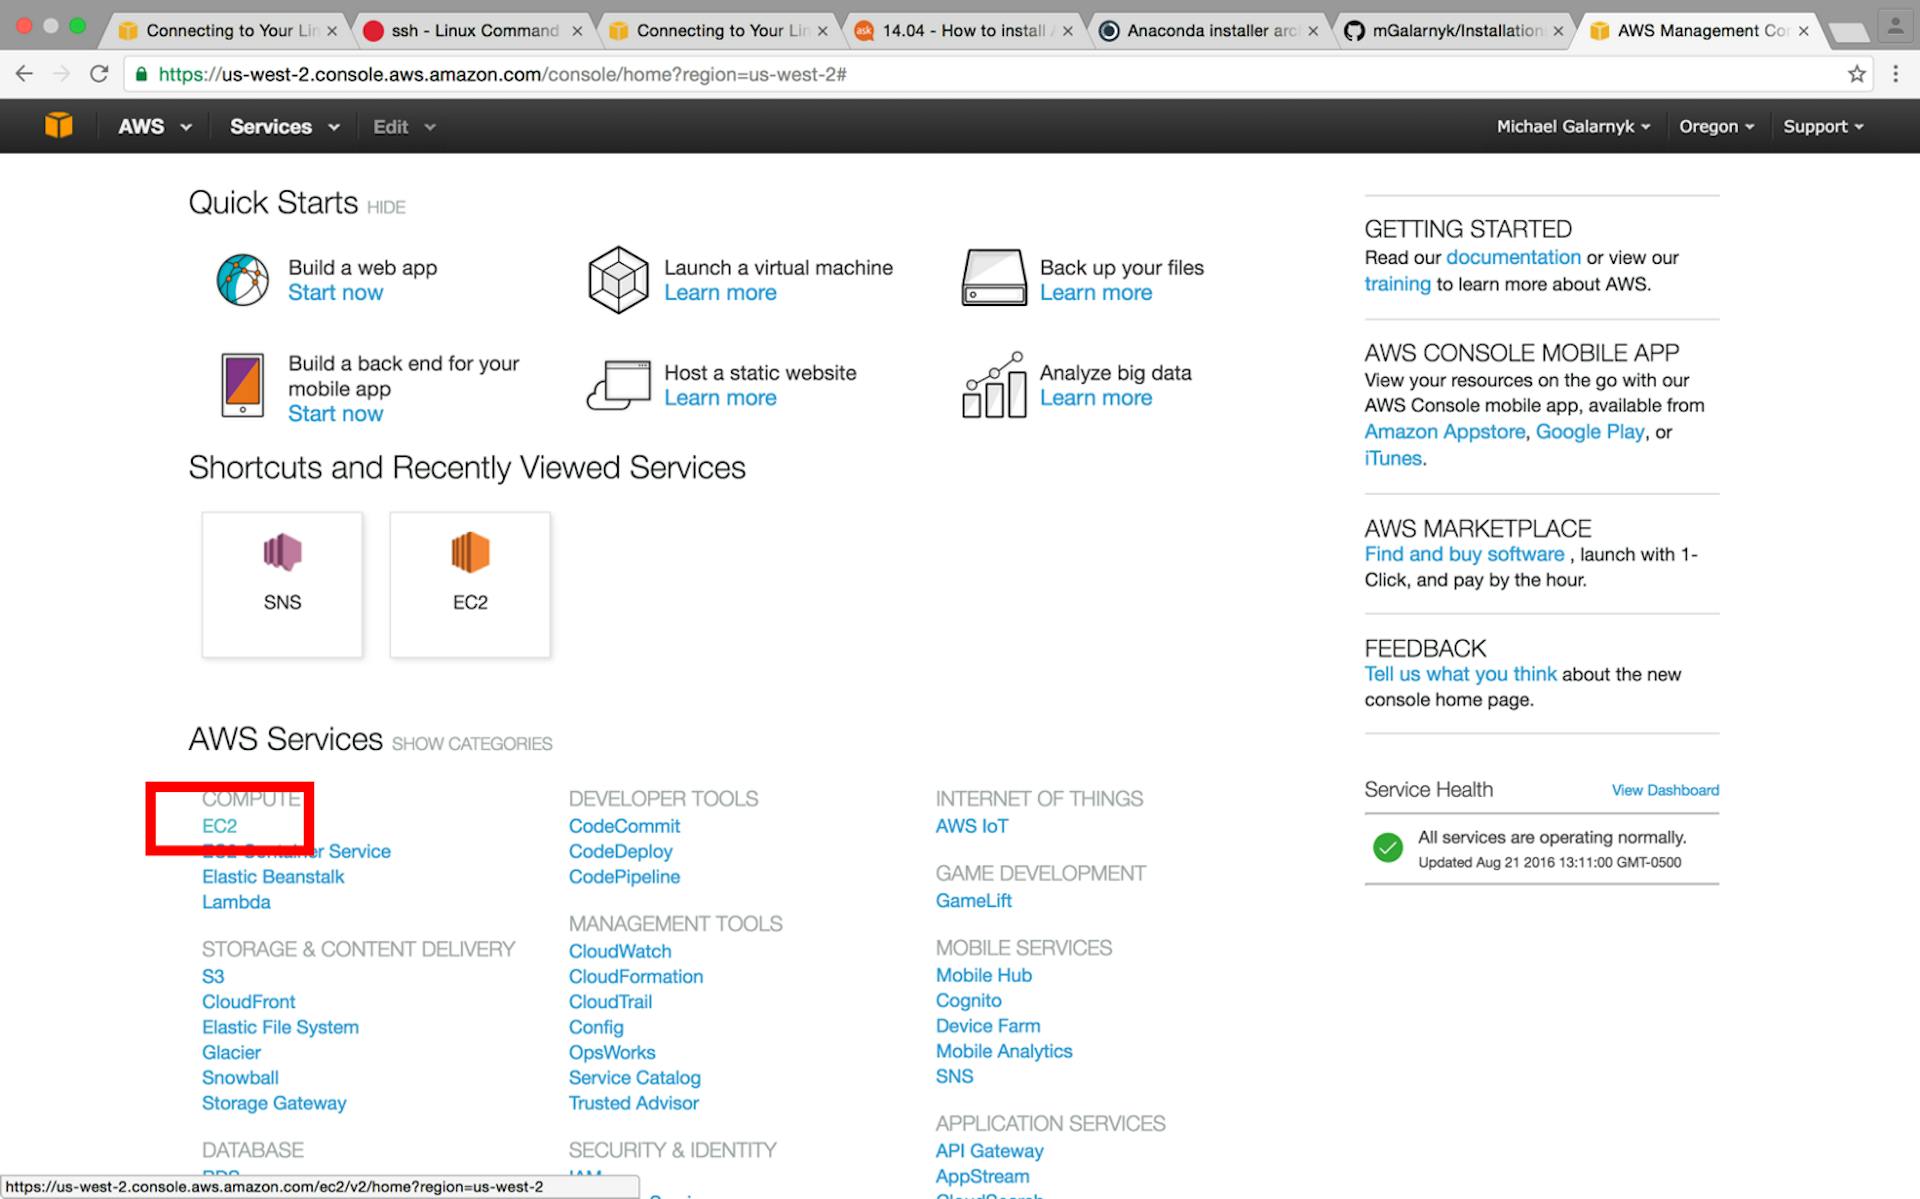1920x1199 pixels.
Task: Hide the Quick Starts section
Action: (385, 207)
